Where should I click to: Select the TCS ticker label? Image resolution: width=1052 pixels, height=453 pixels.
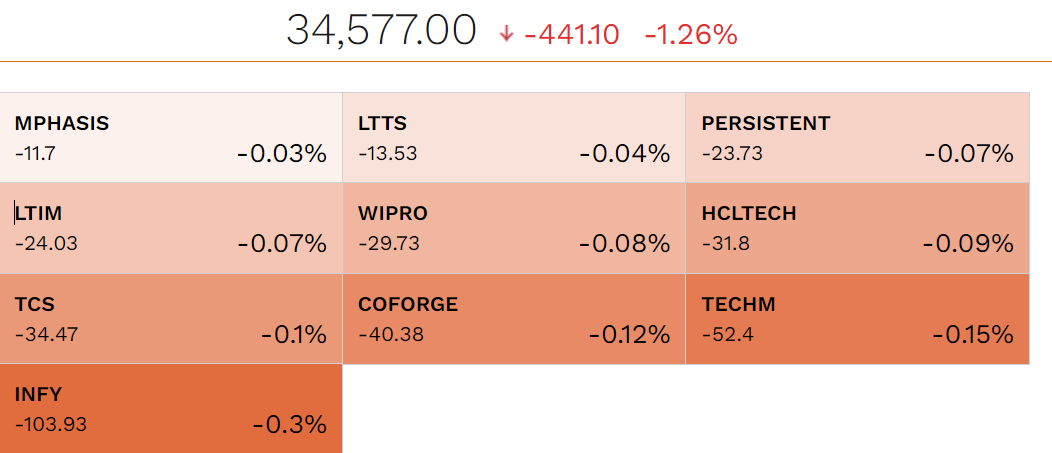[35, 304]
